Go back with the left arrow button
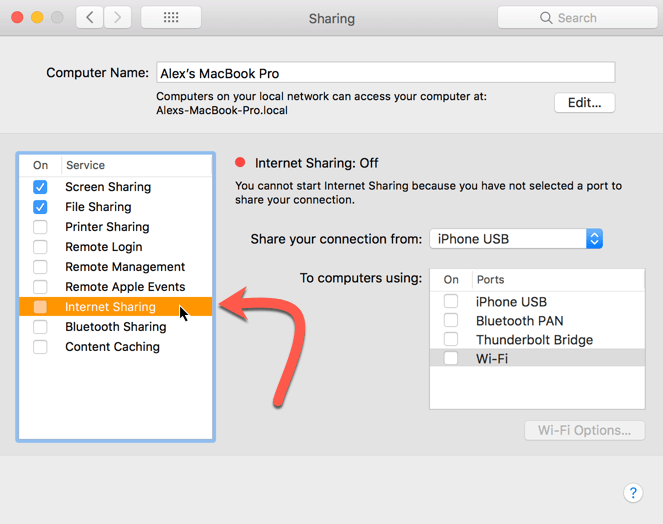The image size is (663, 524). (90, 17)
